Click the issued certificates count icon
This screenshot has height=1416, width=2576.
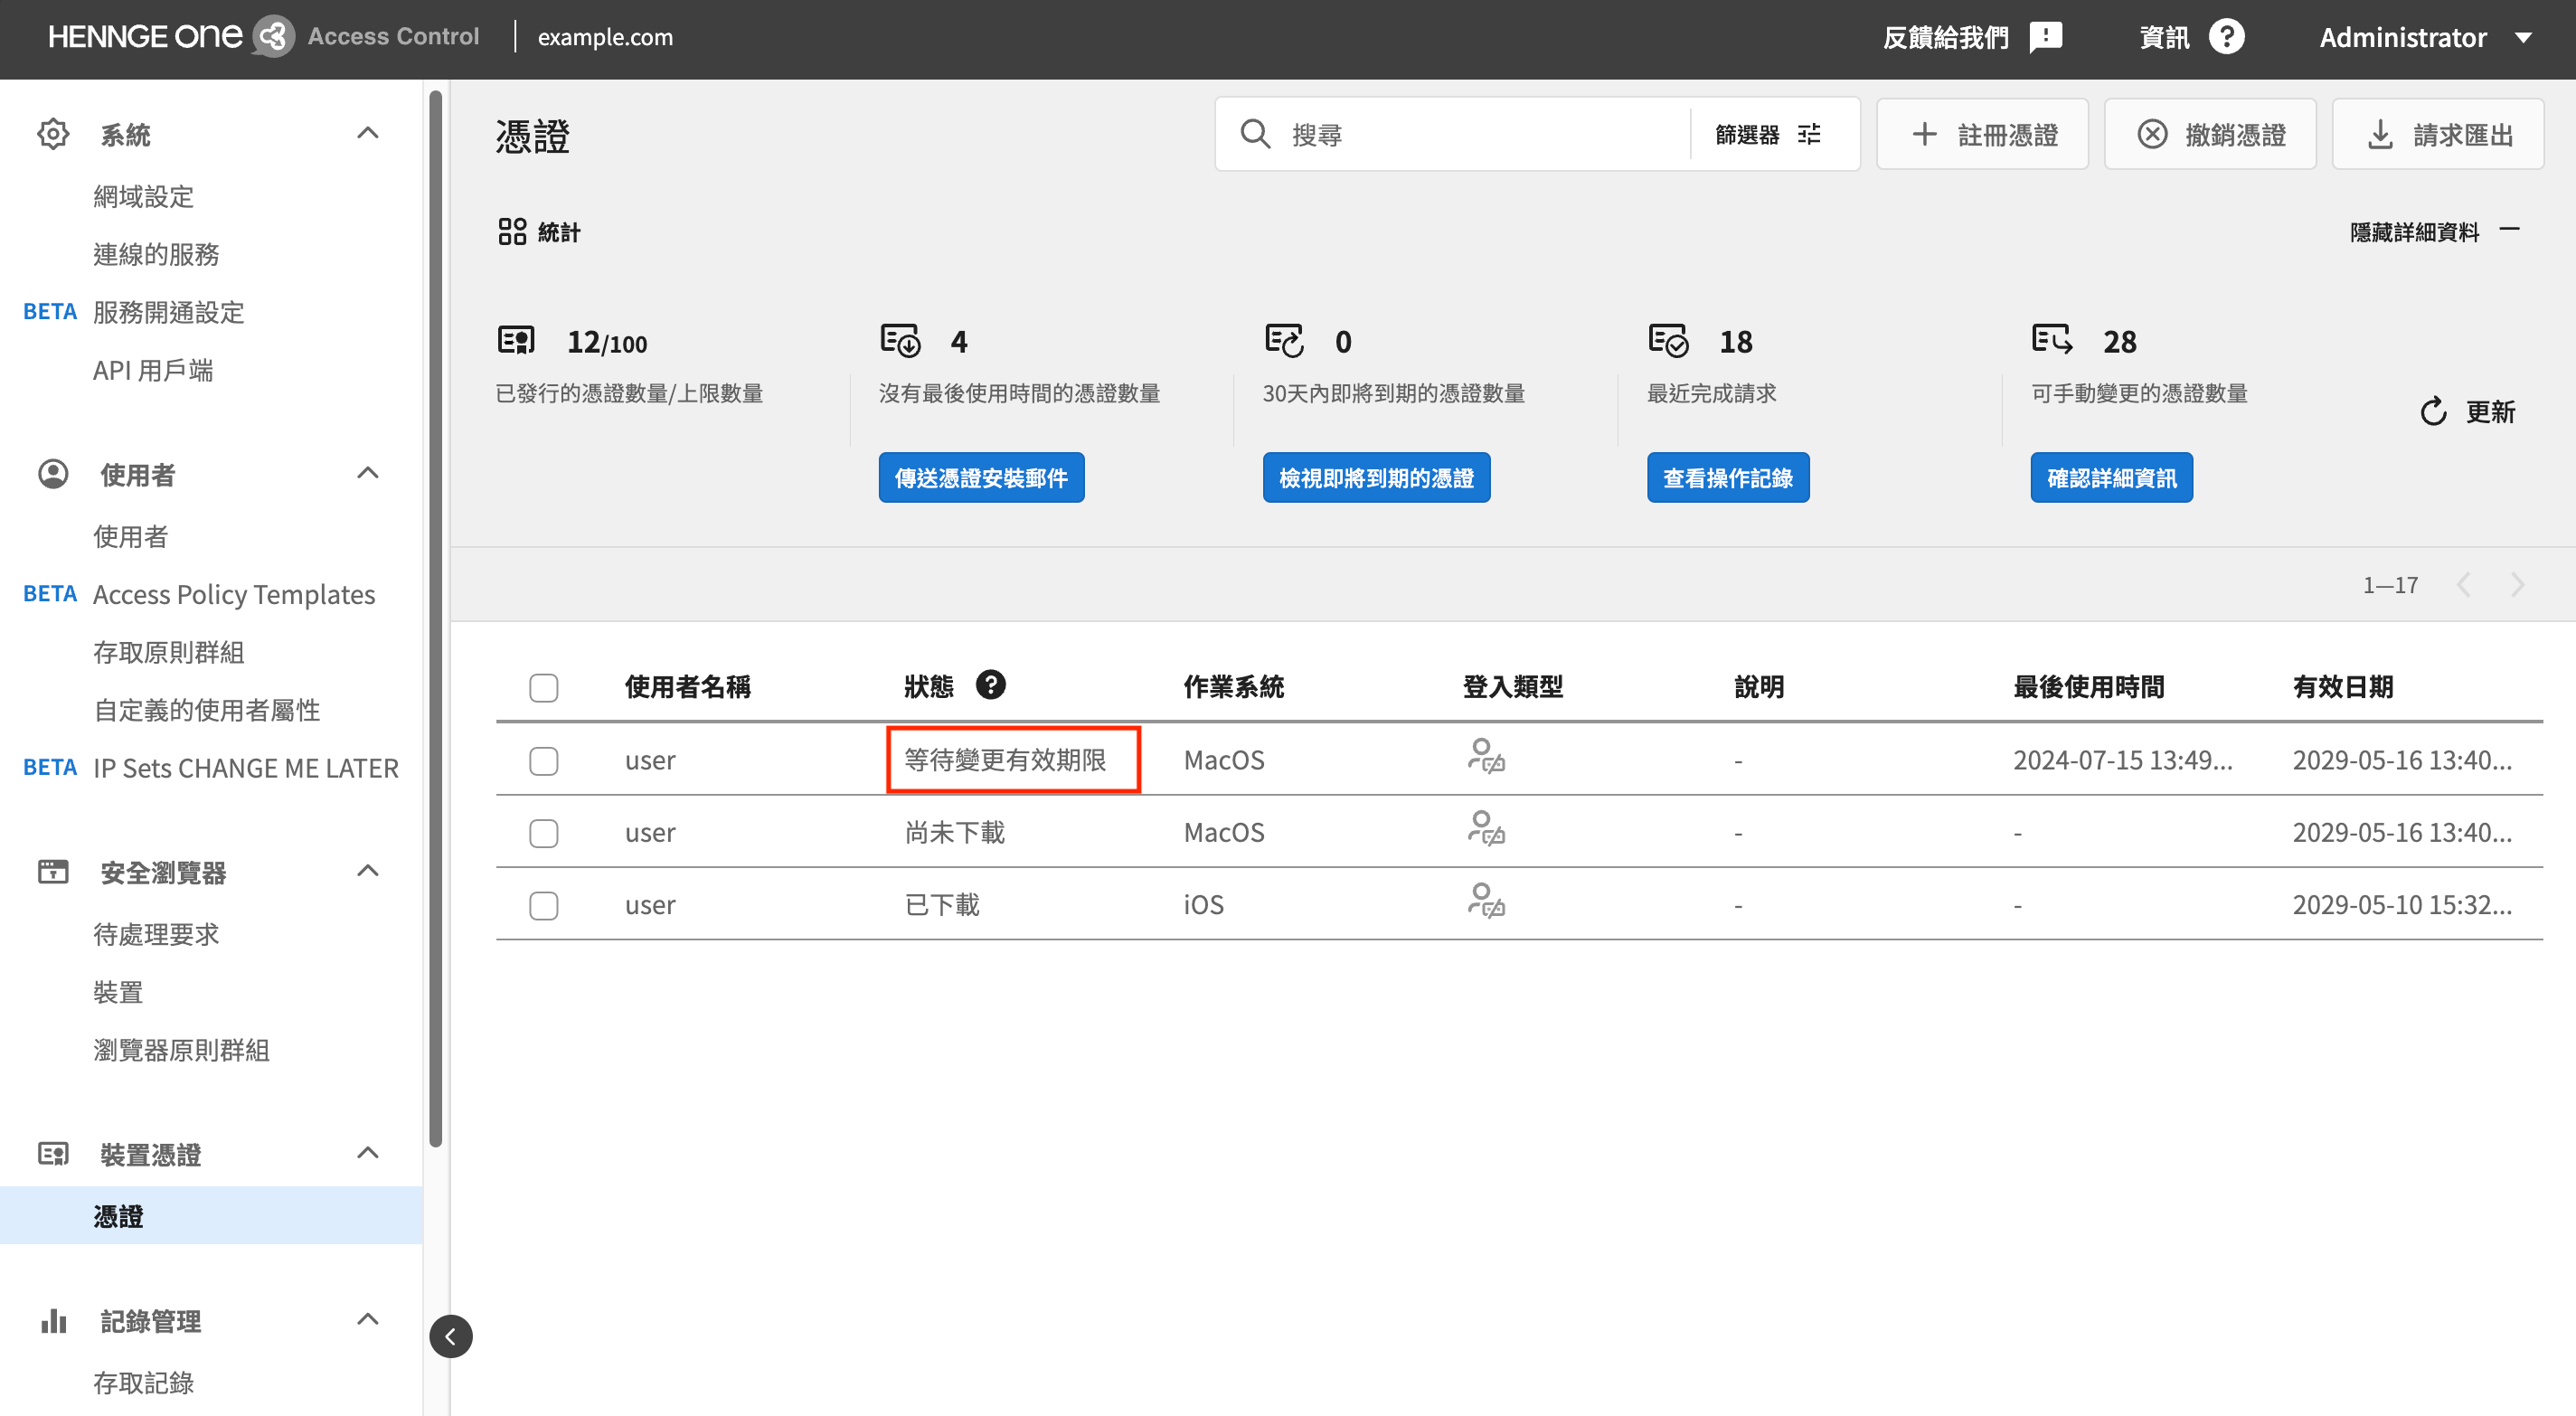point(517,341)
